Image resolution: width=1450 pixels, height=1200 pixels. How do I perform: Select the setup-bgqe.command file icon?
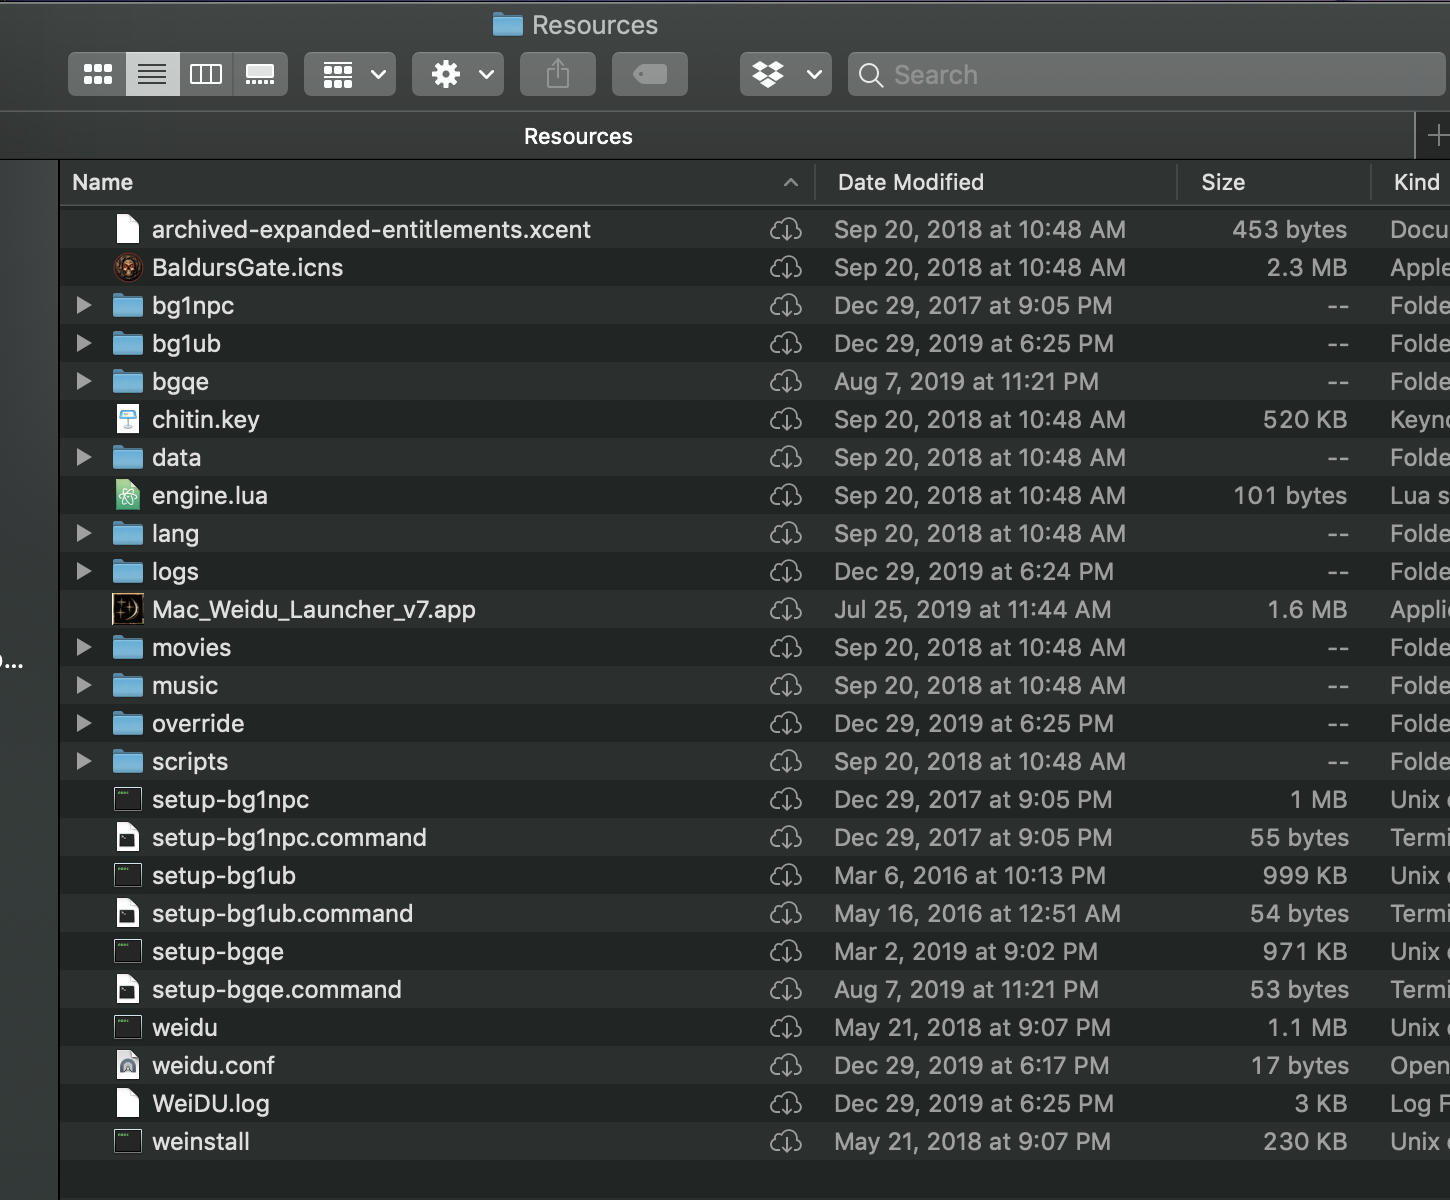[x=128, y=989]
